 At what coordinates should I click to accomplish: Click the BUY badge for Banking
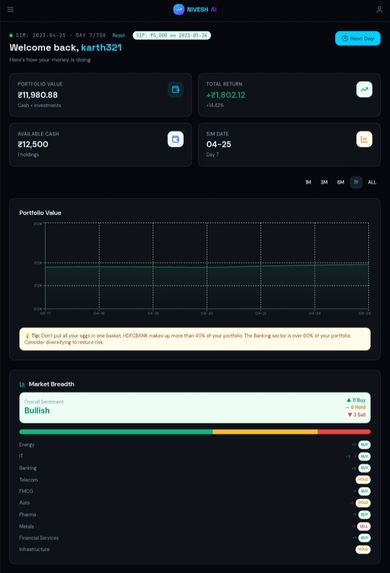point(364,468)
